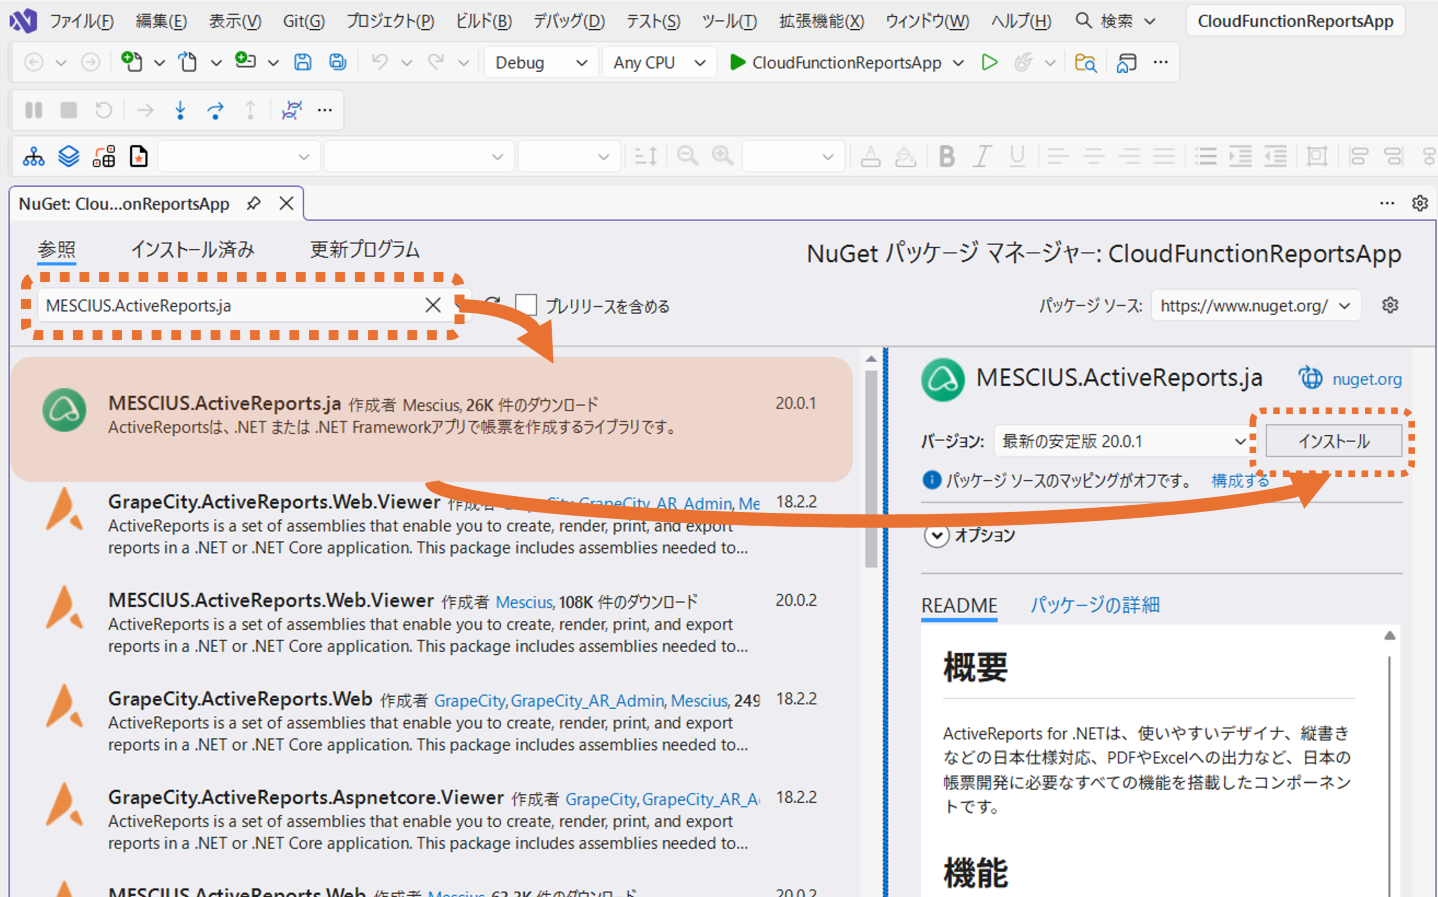This screenshot has width=1438, height=897.
Task: Click the zoom in magnifier icon
Action: coord(722,156)
